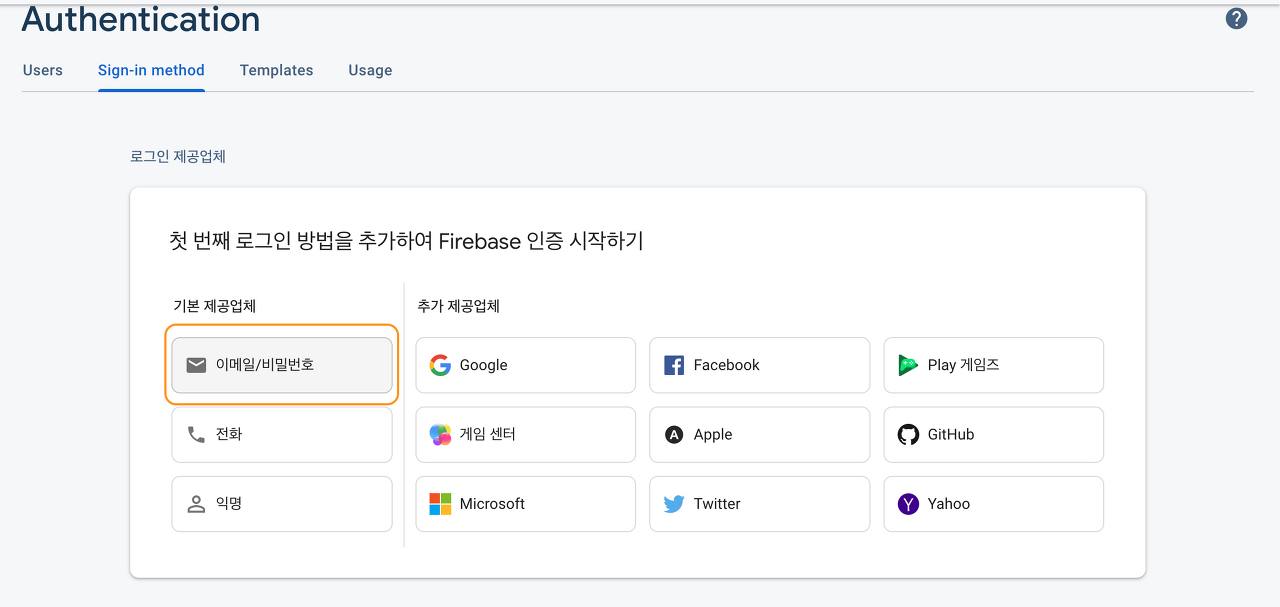
Task: Click the Apple provider name
Action: pos(713,434)
